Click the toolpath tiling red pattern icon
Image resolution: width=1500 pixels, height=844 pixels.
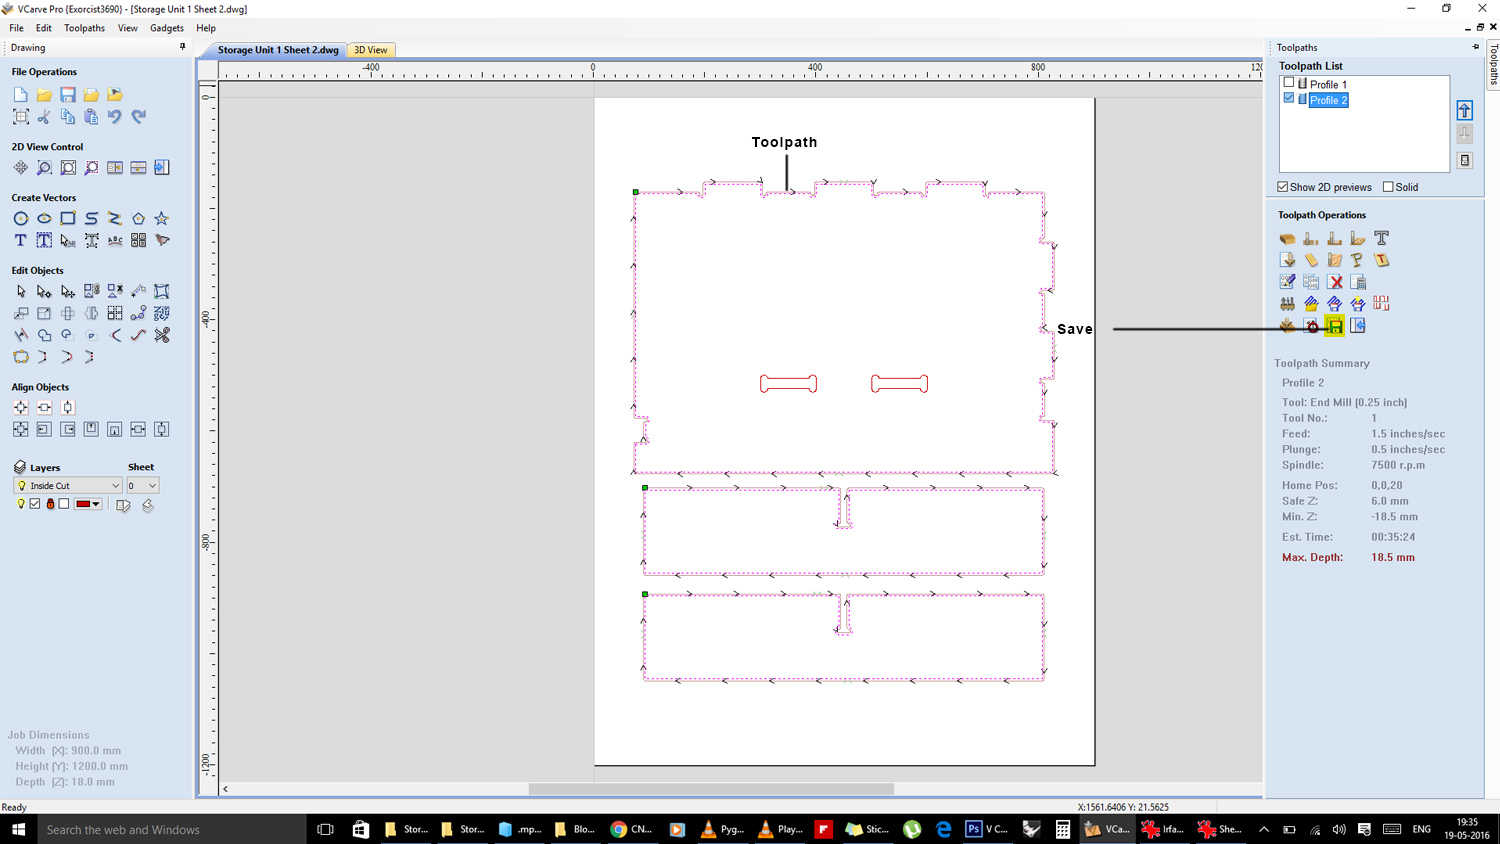[1381, 303]
